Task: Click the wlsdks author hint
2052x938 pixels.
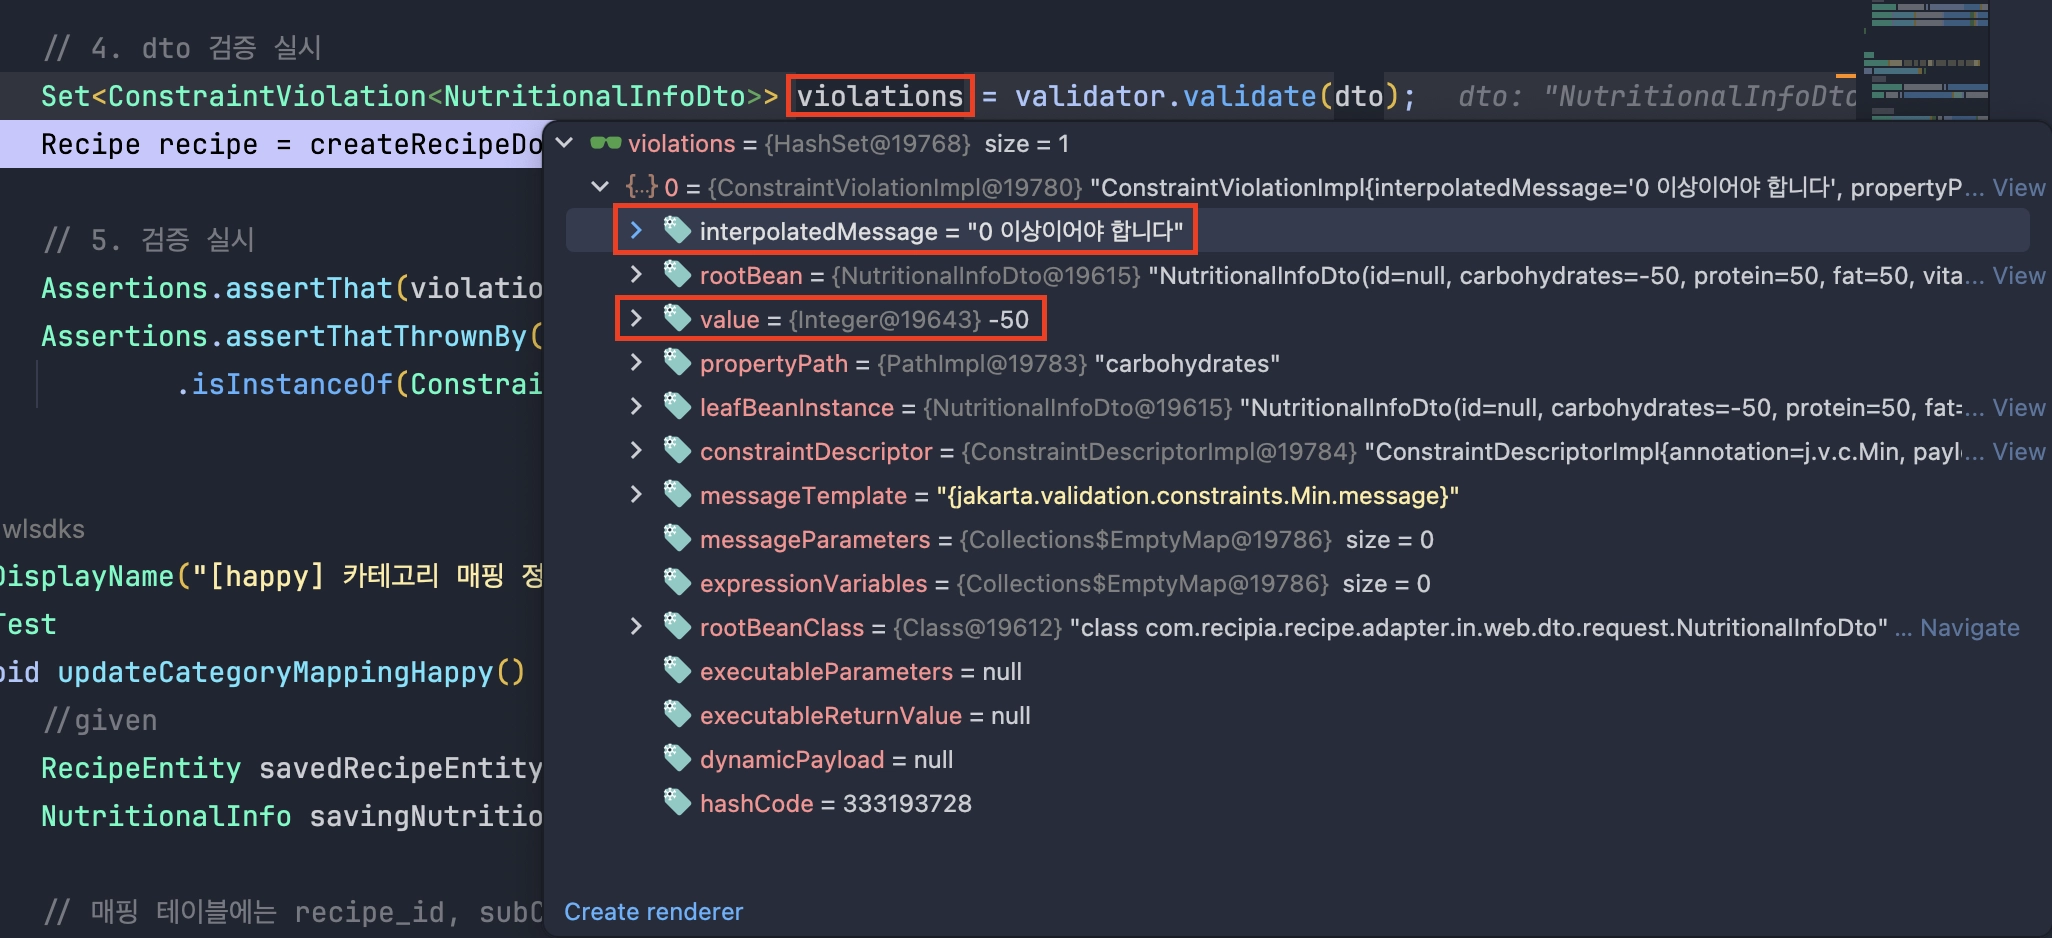Action: (43, 529)
